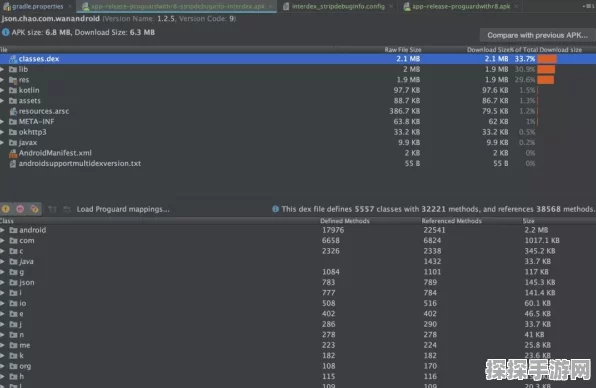Click the okhttp3 folder icon

coord(13,132)
